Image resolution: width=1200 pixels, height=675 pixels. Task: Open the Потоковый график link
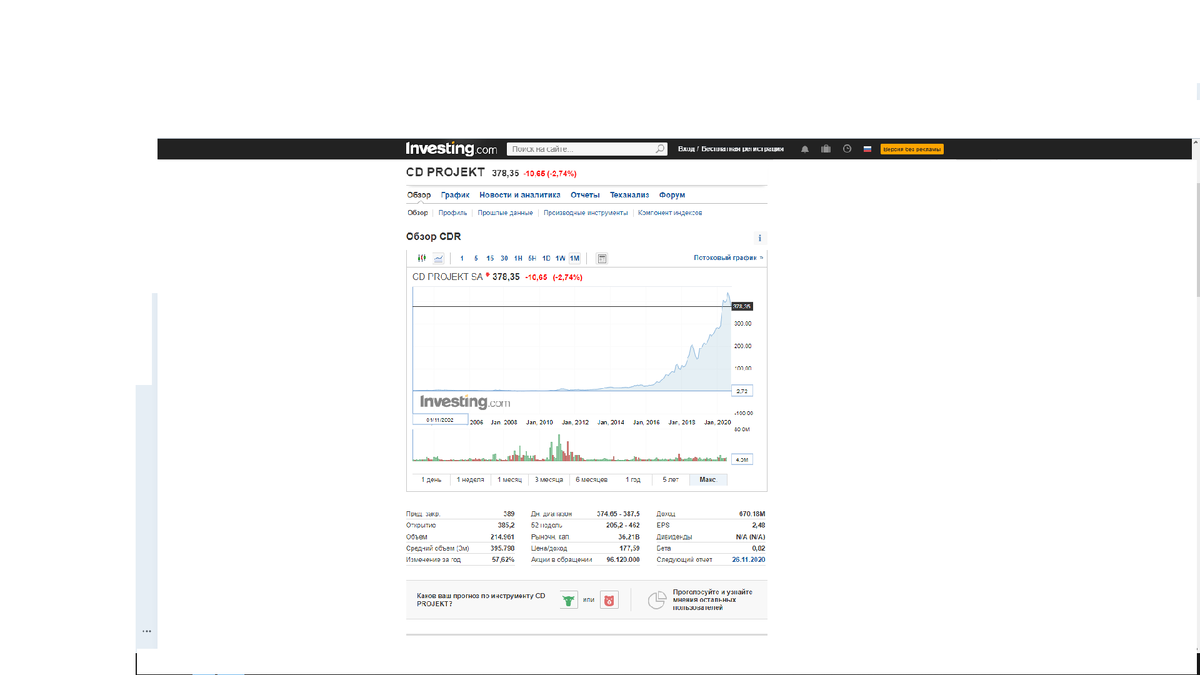(x=728, y=258)
